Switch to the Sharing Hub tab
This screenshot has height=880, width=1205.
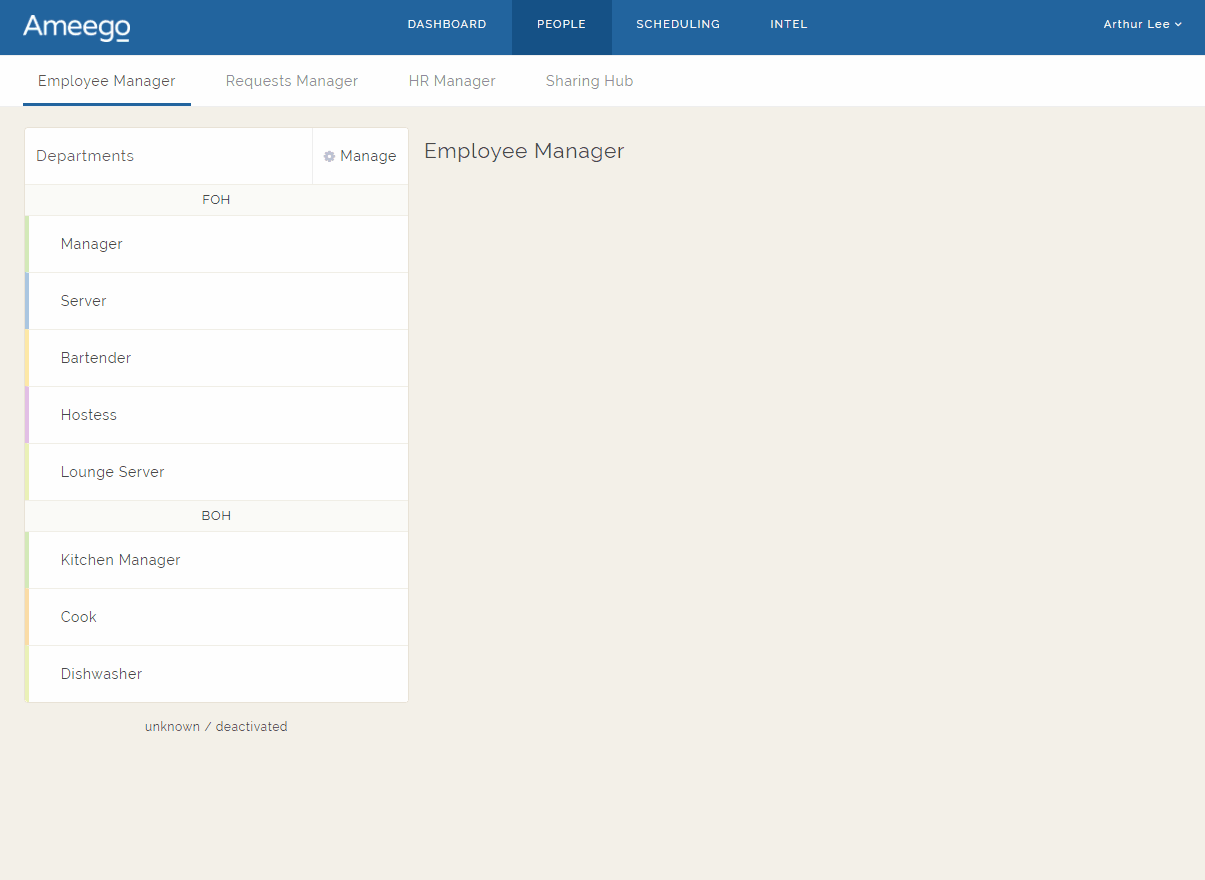tap(589, 81)
